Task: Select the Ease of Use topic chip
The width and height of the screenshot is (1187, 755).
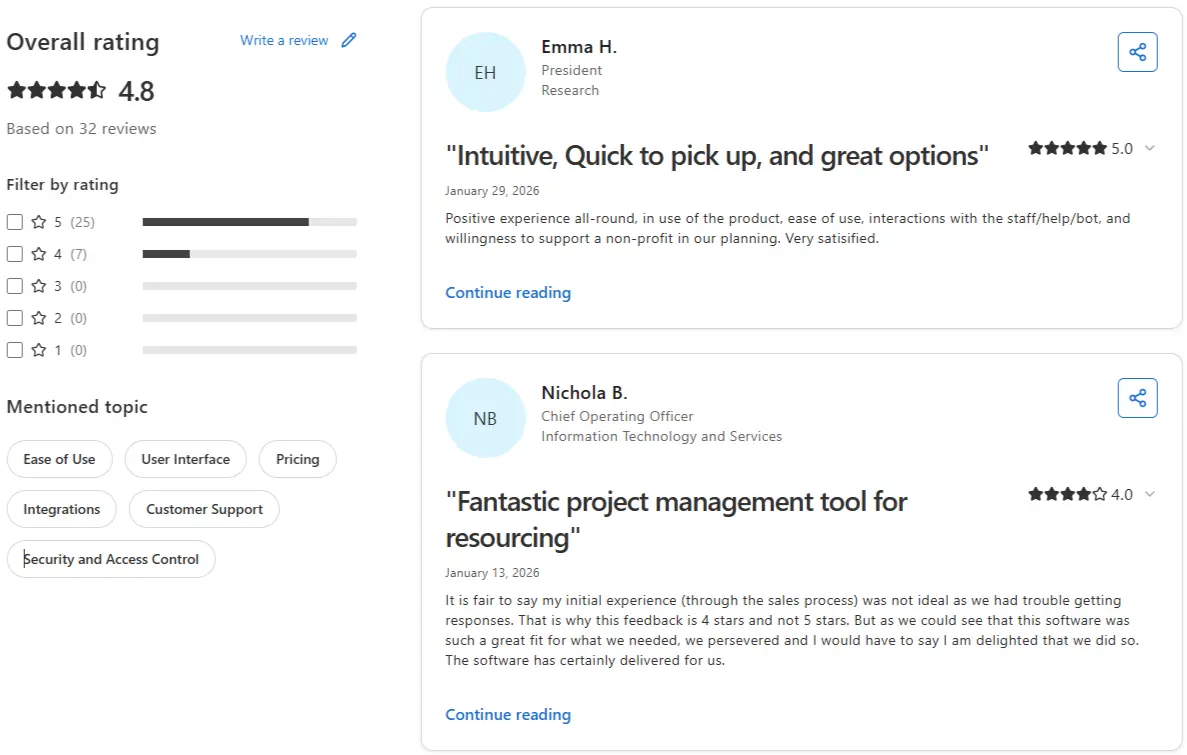Action: tap(60, 459)
